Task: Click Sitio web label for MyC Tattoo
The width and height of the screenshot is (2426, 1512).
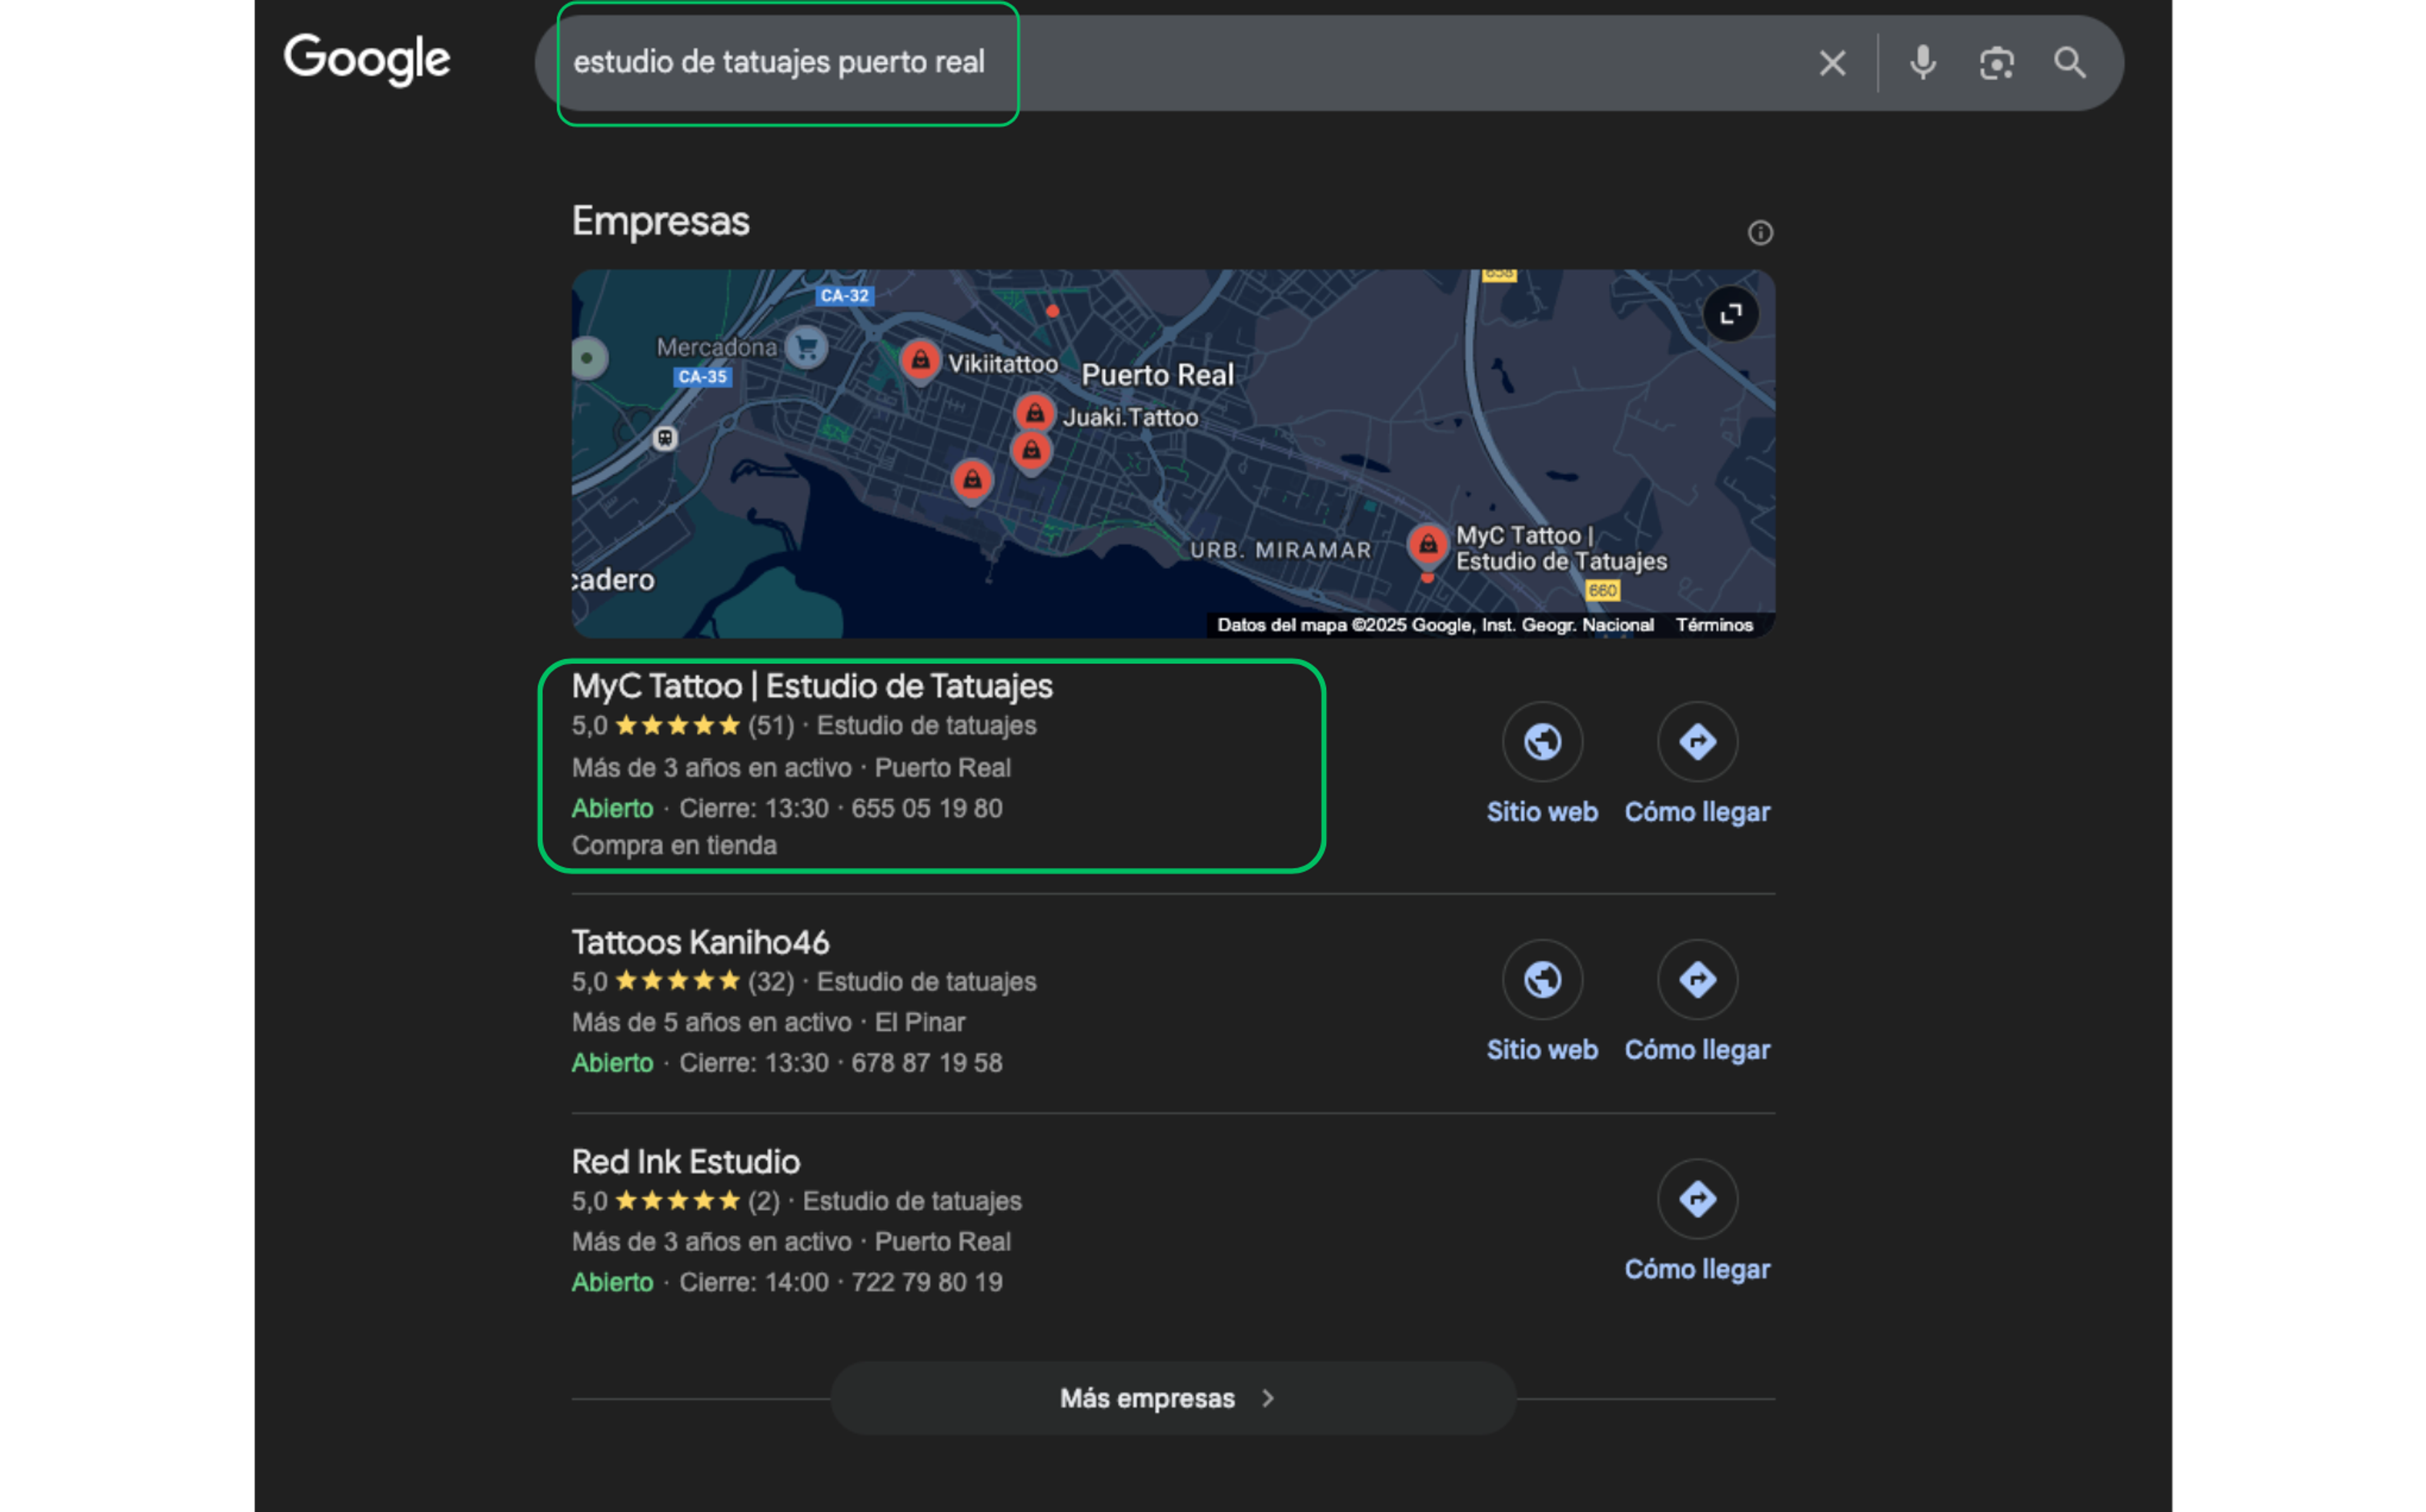Action: (x=1542, y=812)
